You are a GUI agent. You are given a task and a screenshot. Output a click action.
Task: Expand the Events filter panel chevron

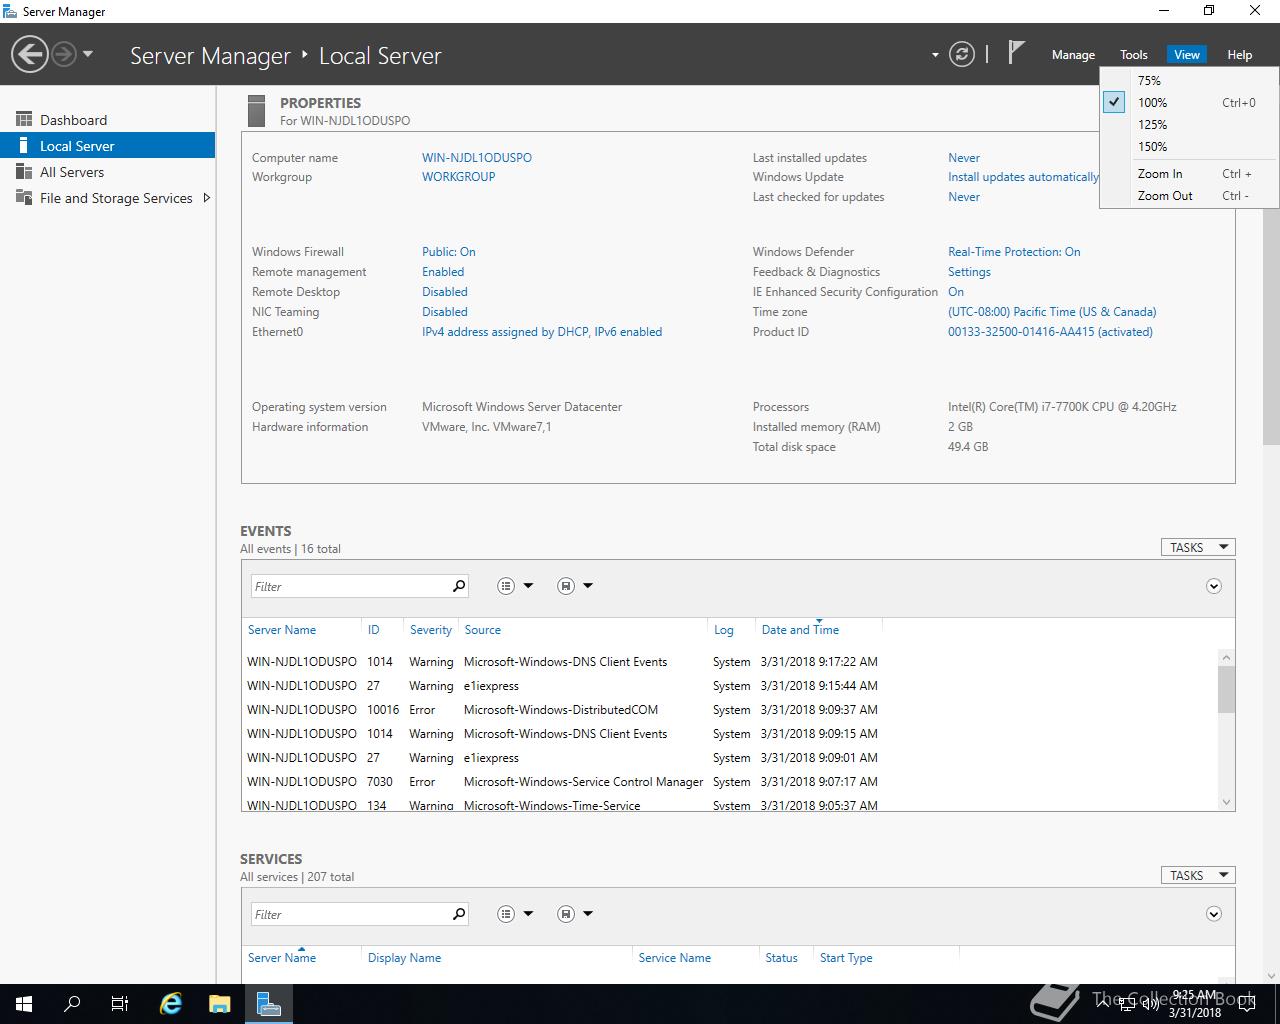point(1214,586)
